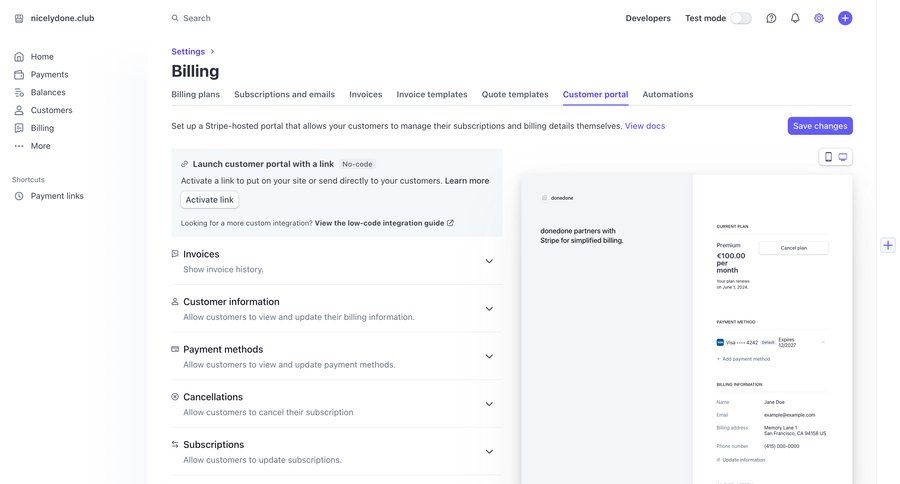Screen dimensions: 900x484
Task: Click Activate link button
Action: click(210, 200)
